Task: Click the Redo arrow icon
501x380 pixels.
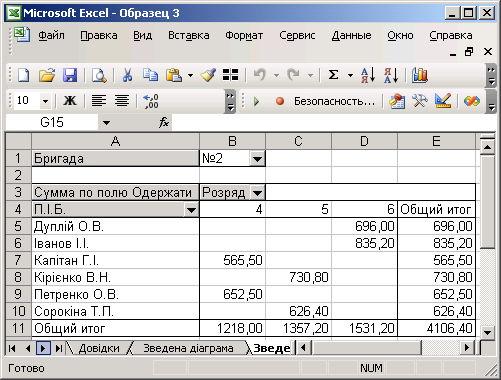Action: point(293,75)
